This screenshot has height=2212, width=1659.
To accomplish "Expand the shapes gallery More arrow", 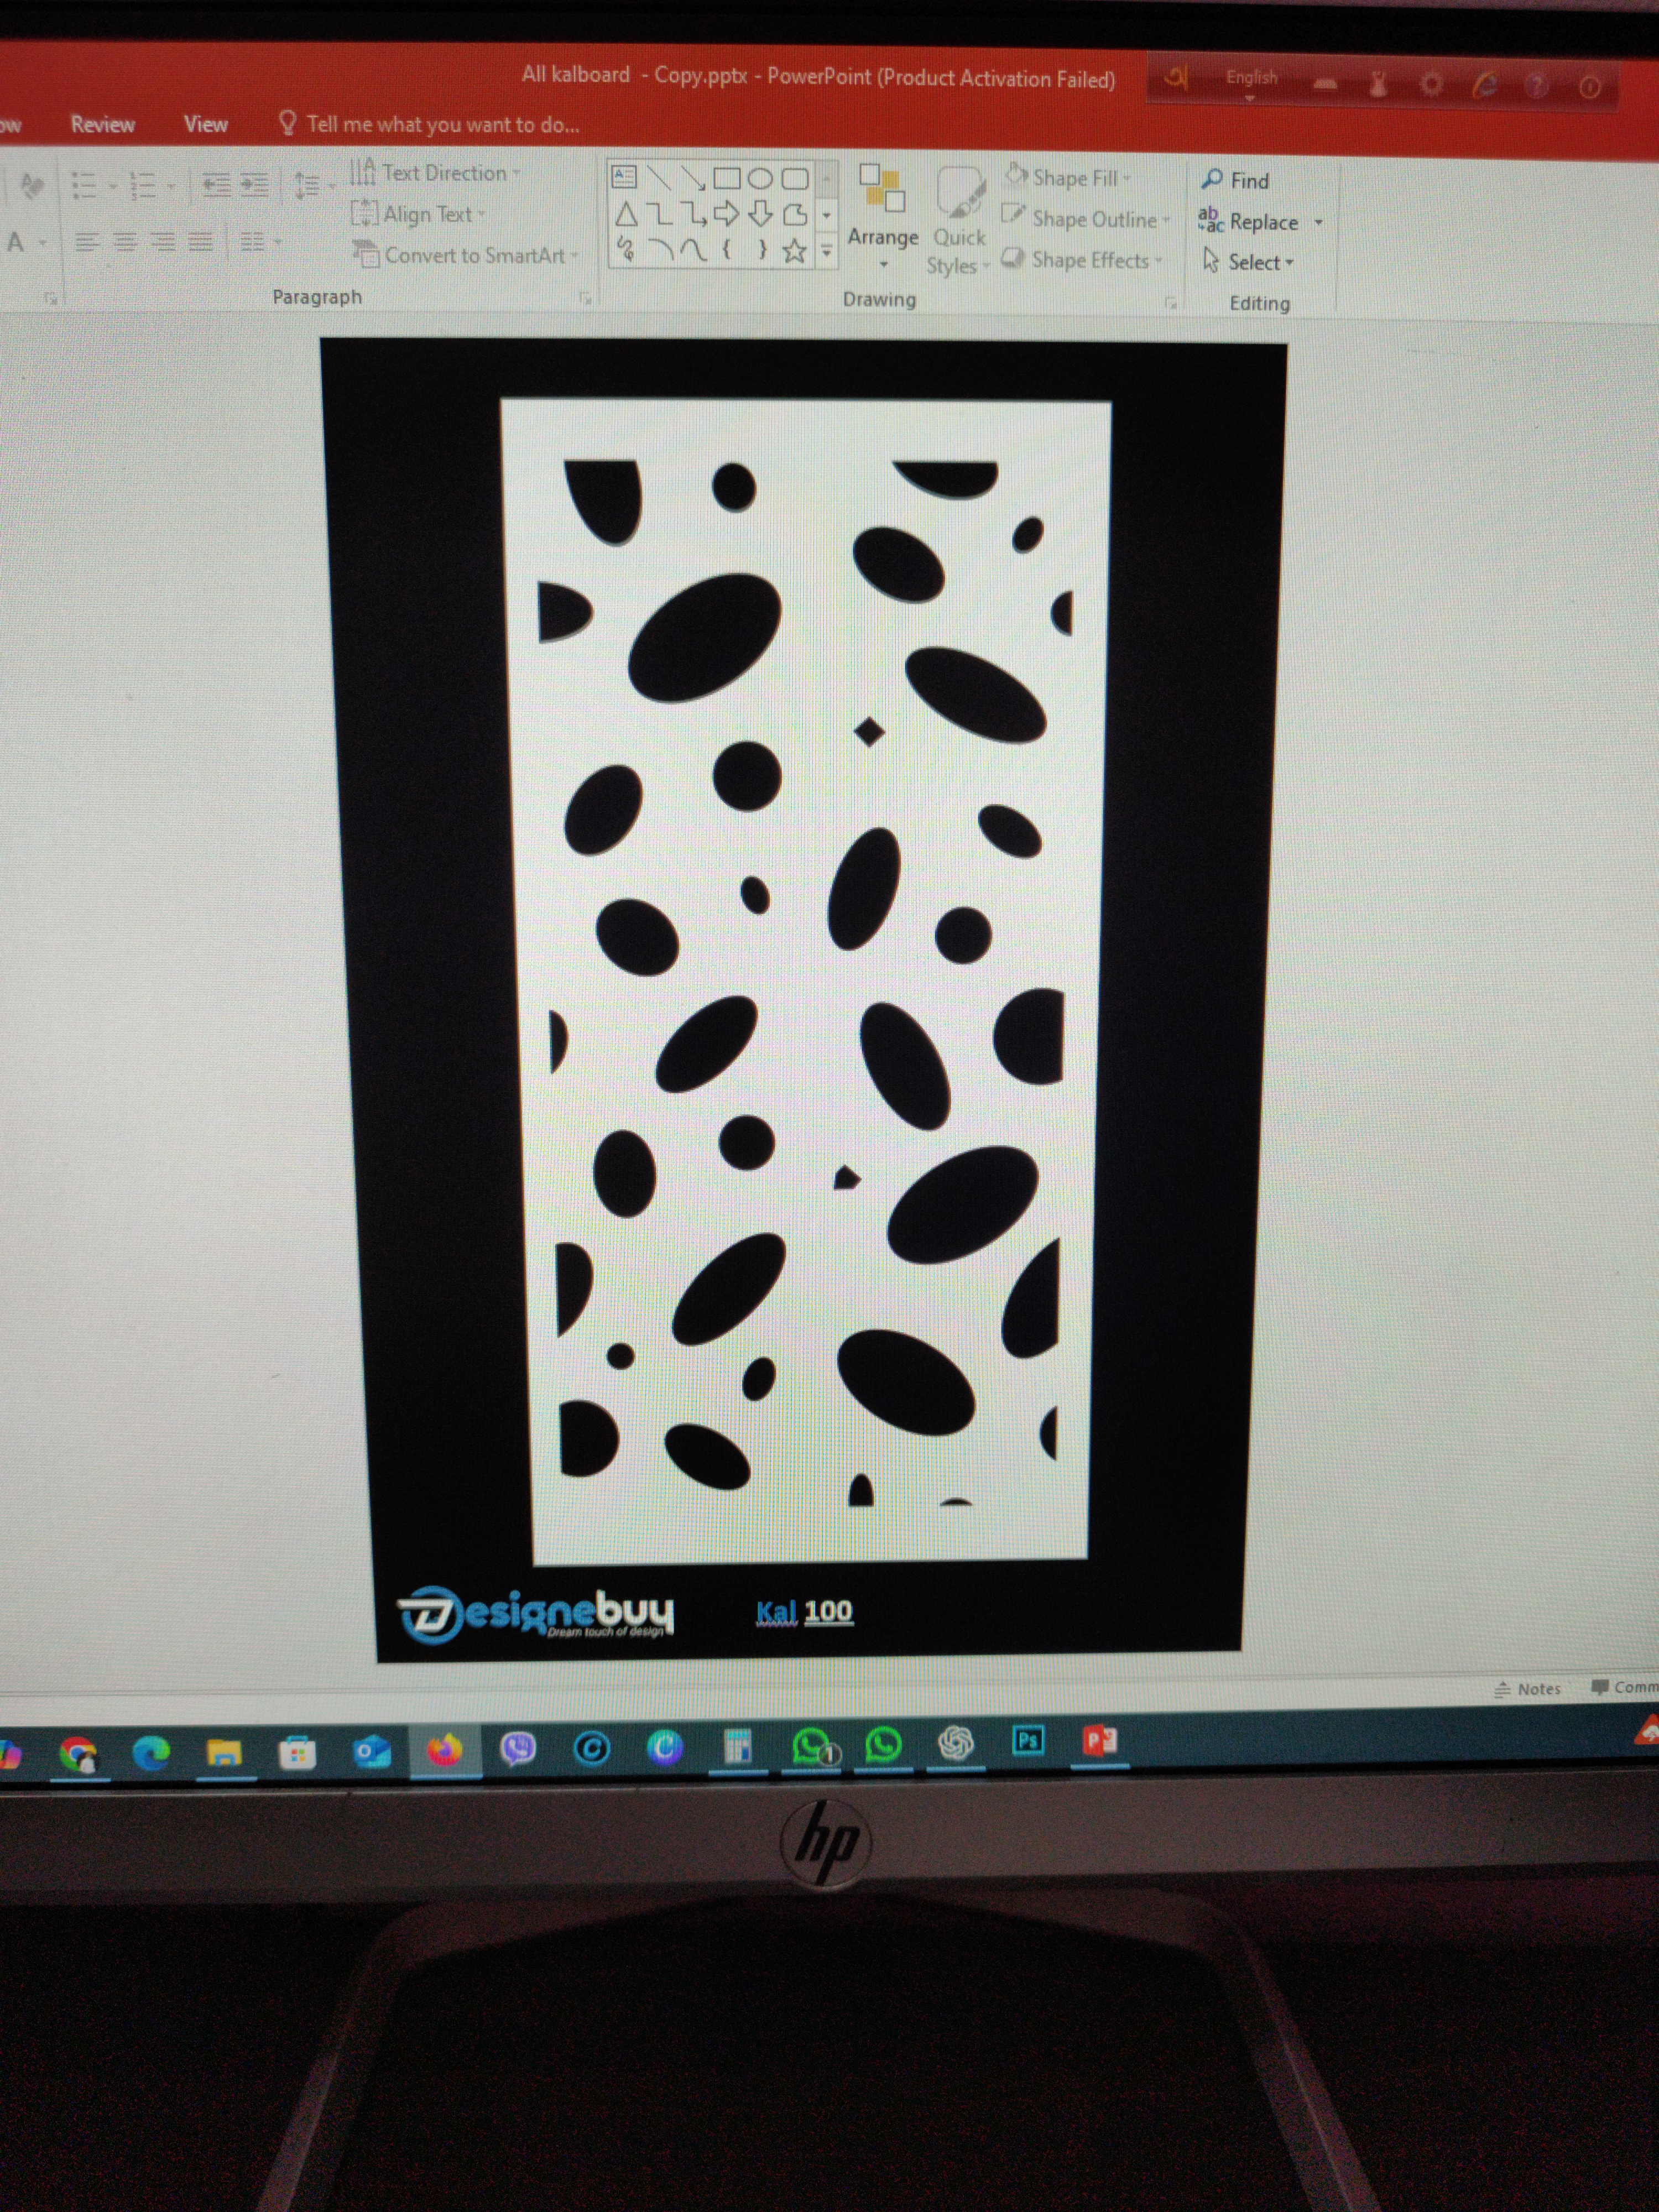I will 826,251.
